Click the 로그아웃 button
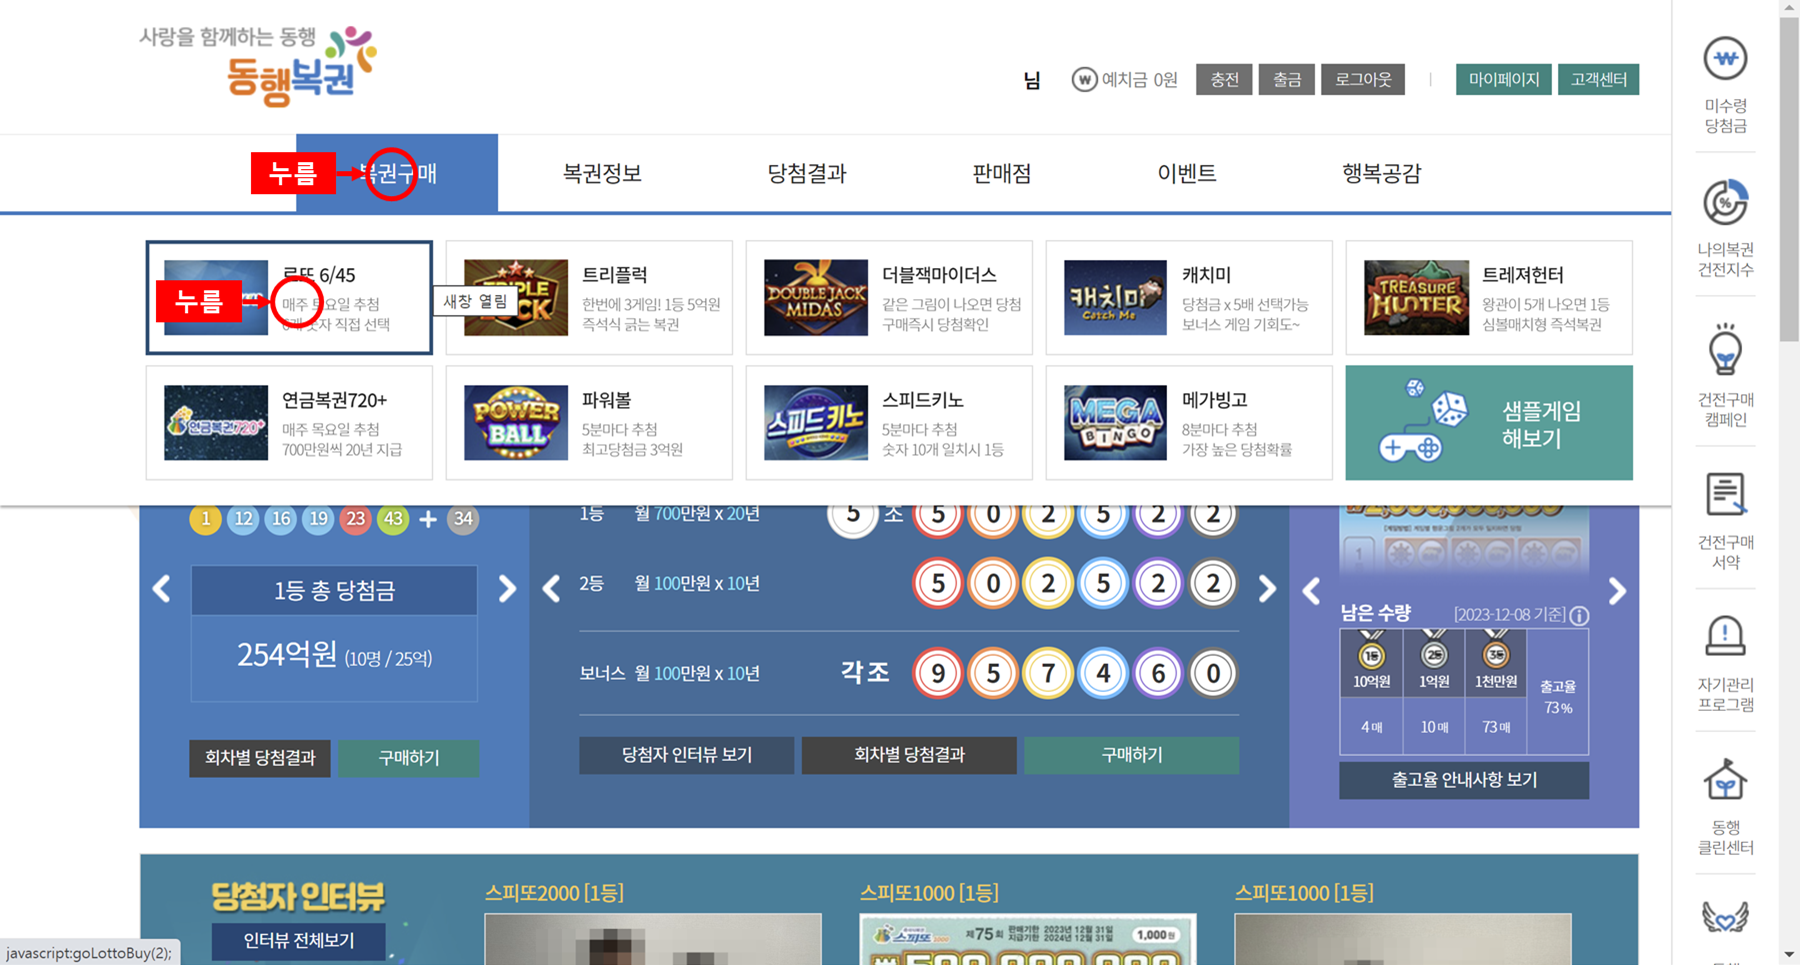The height and width of the screenshot is (965, 1800). point(1363,79)
